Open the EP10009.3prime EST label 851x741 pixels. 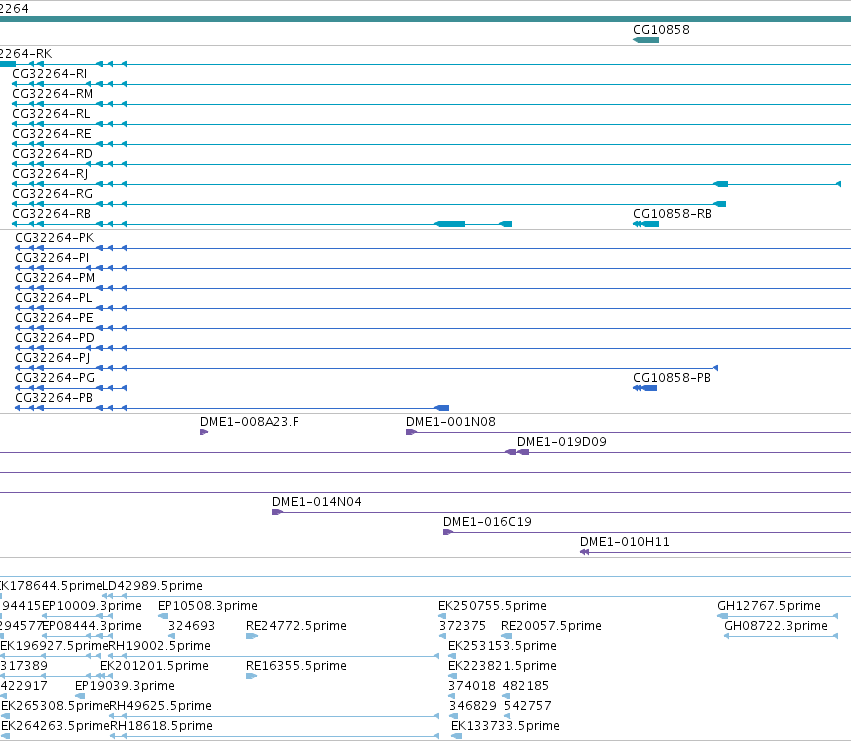92,606
